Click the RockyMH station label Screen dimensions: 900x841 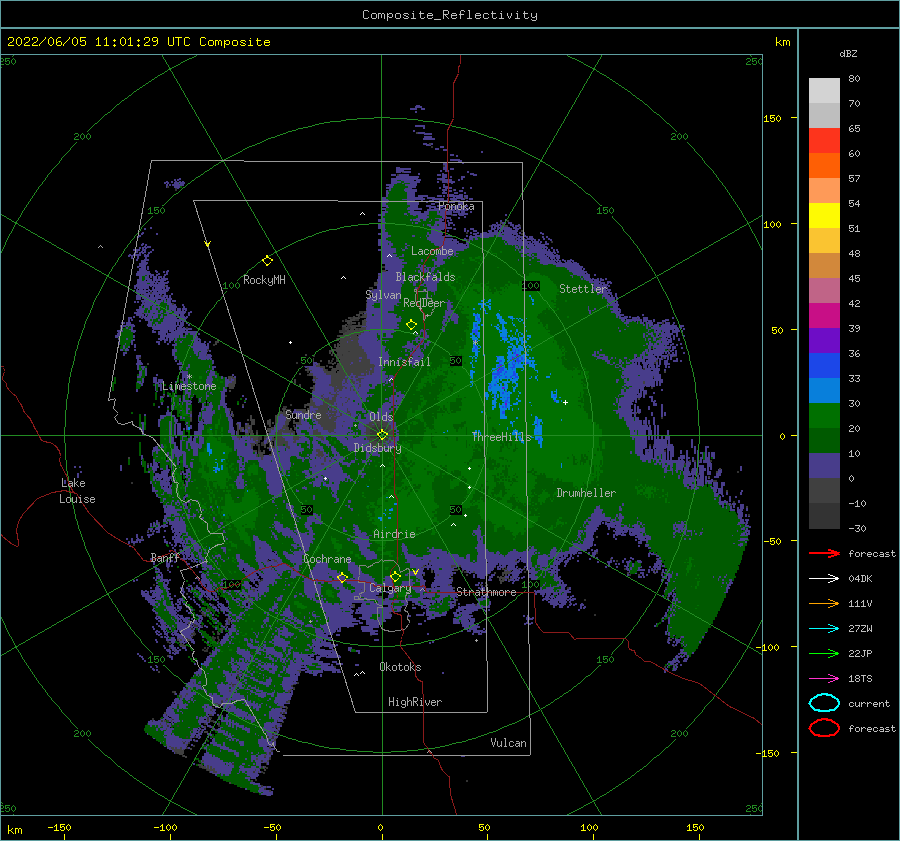265,280
